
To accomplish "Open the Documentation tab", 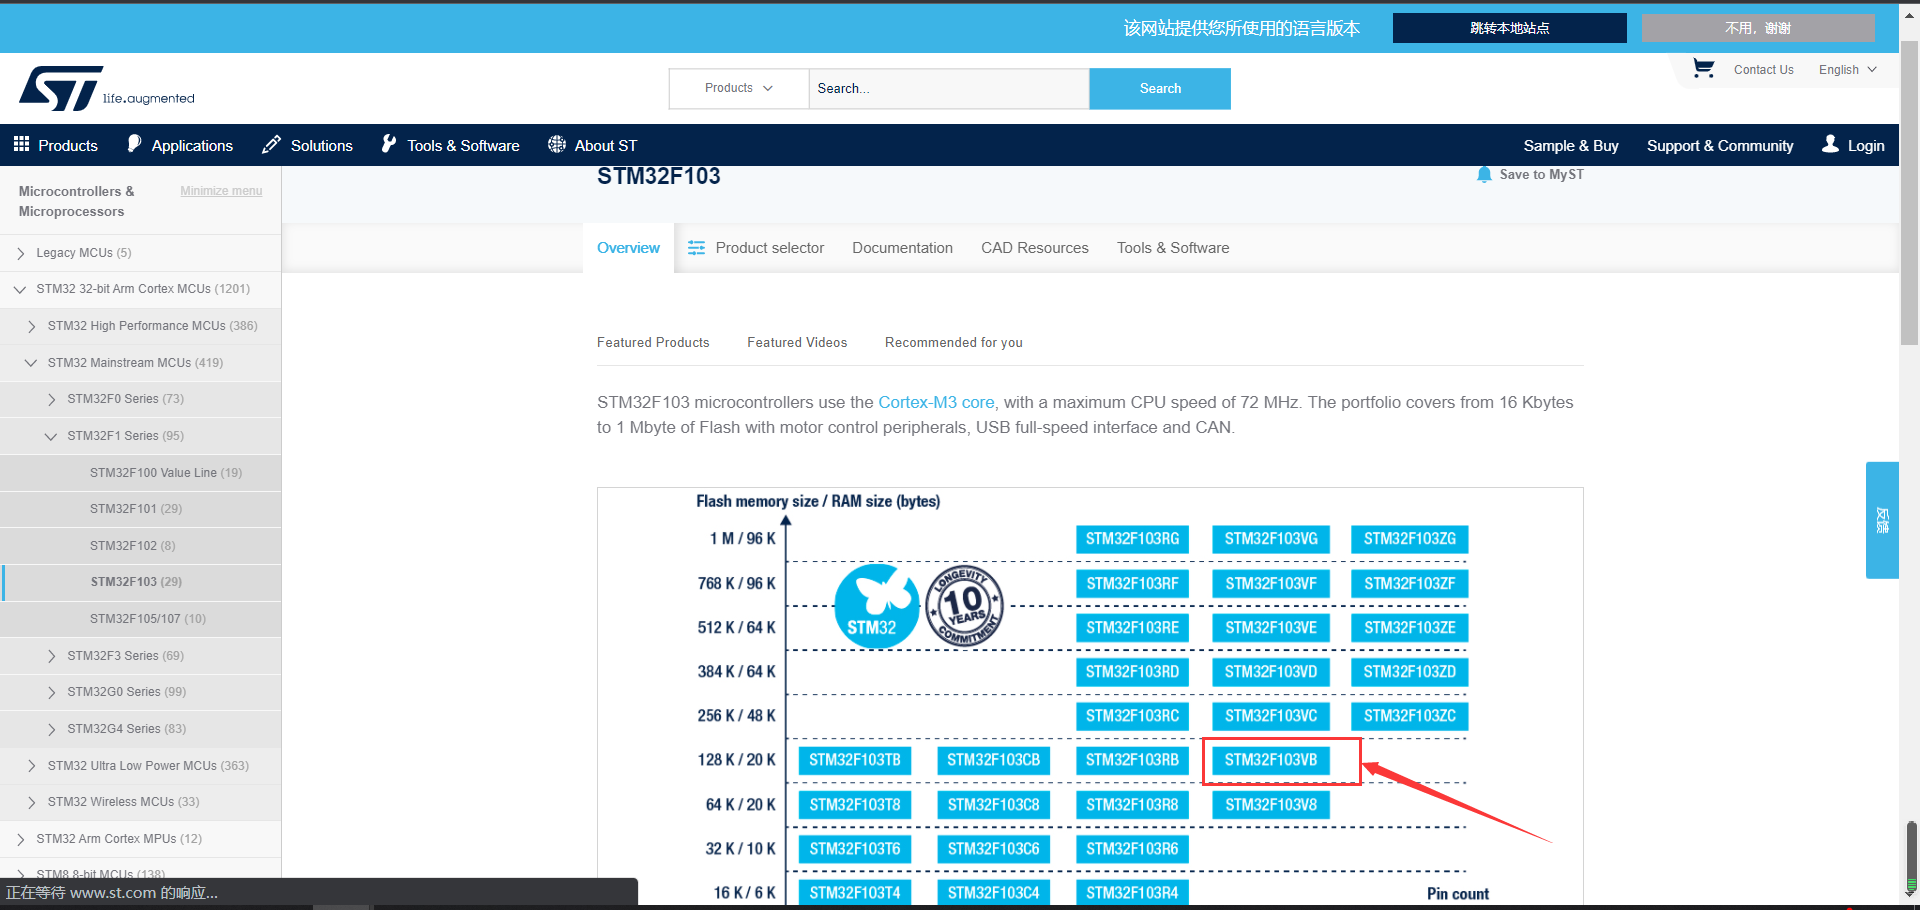I will [x=902, y=248].
